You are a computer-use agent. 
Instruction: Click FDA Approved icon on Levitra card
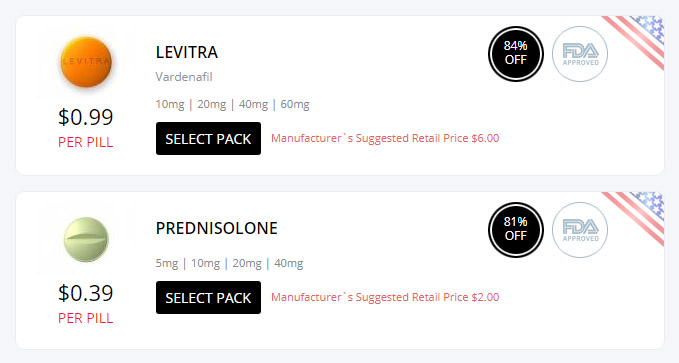(580, 54)
